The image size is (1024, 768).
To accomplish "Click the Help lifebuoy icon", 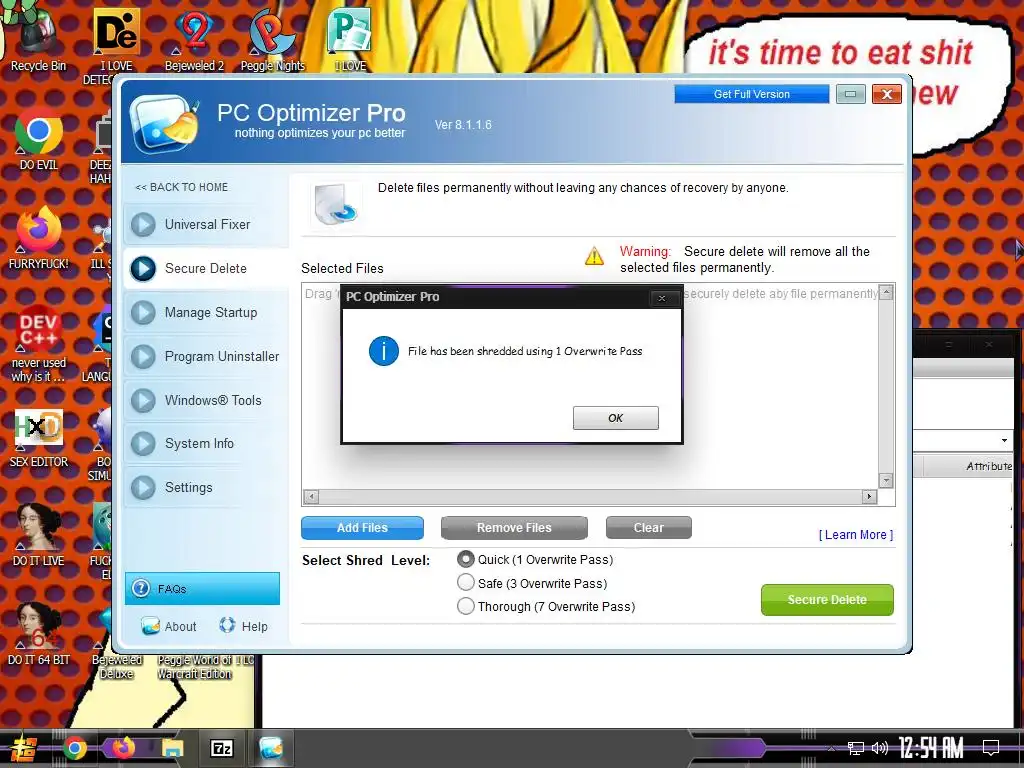I will pos(227,625).
